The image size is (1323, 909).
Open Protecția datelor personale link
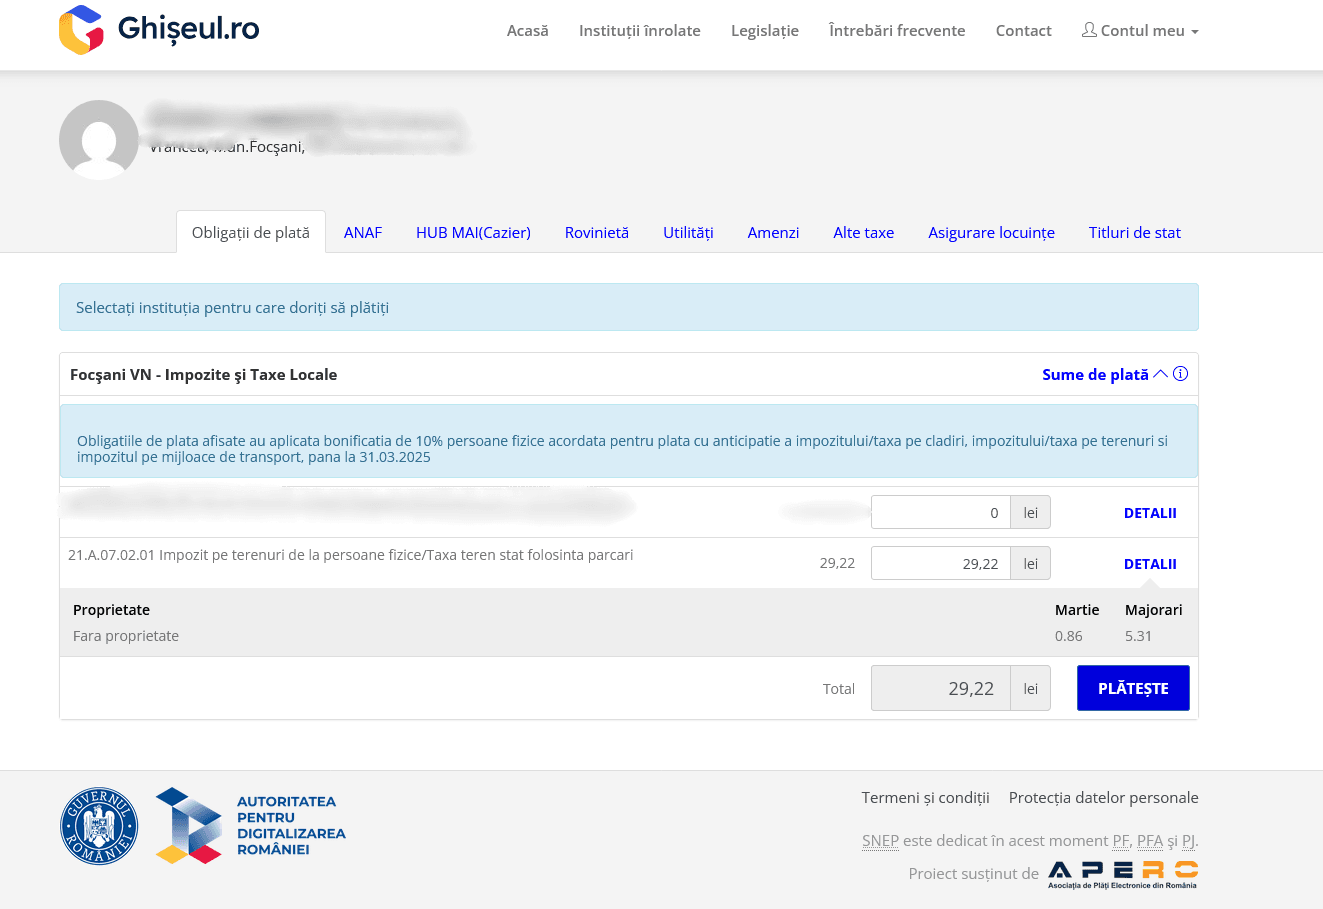[x=1103, y=798]
